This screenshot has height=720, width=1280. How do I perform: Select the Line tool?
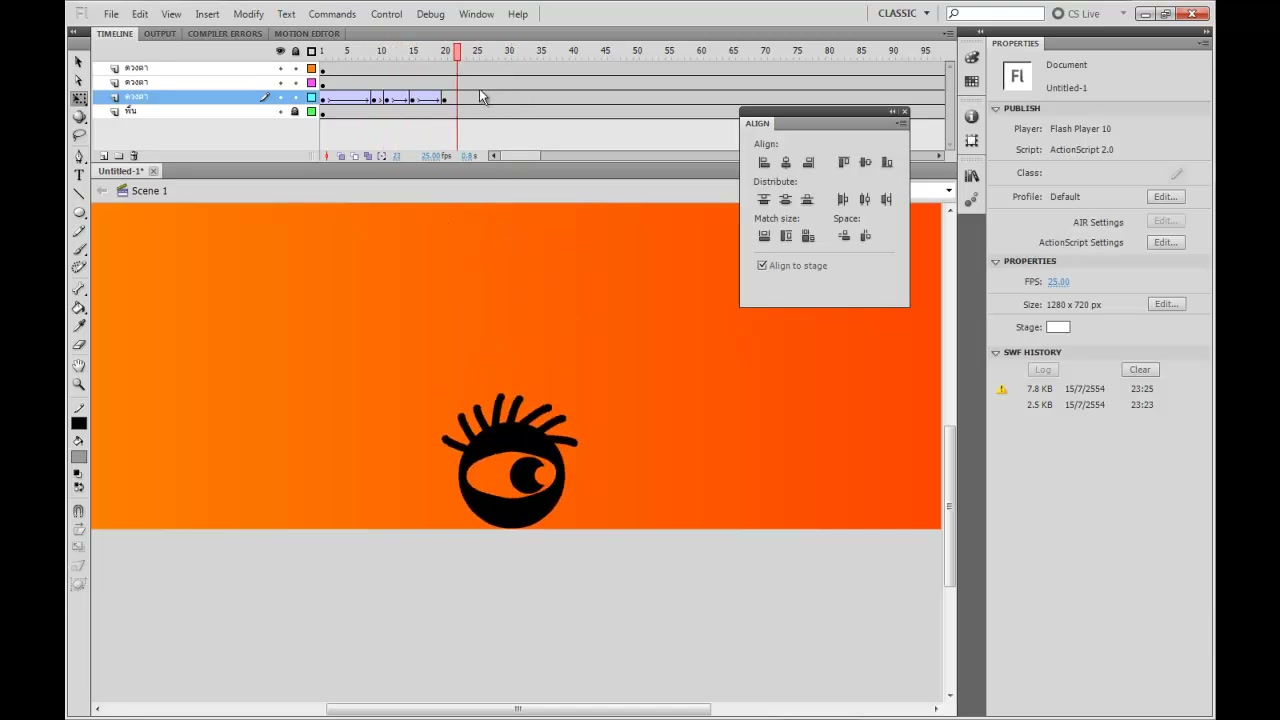point(79,194)
